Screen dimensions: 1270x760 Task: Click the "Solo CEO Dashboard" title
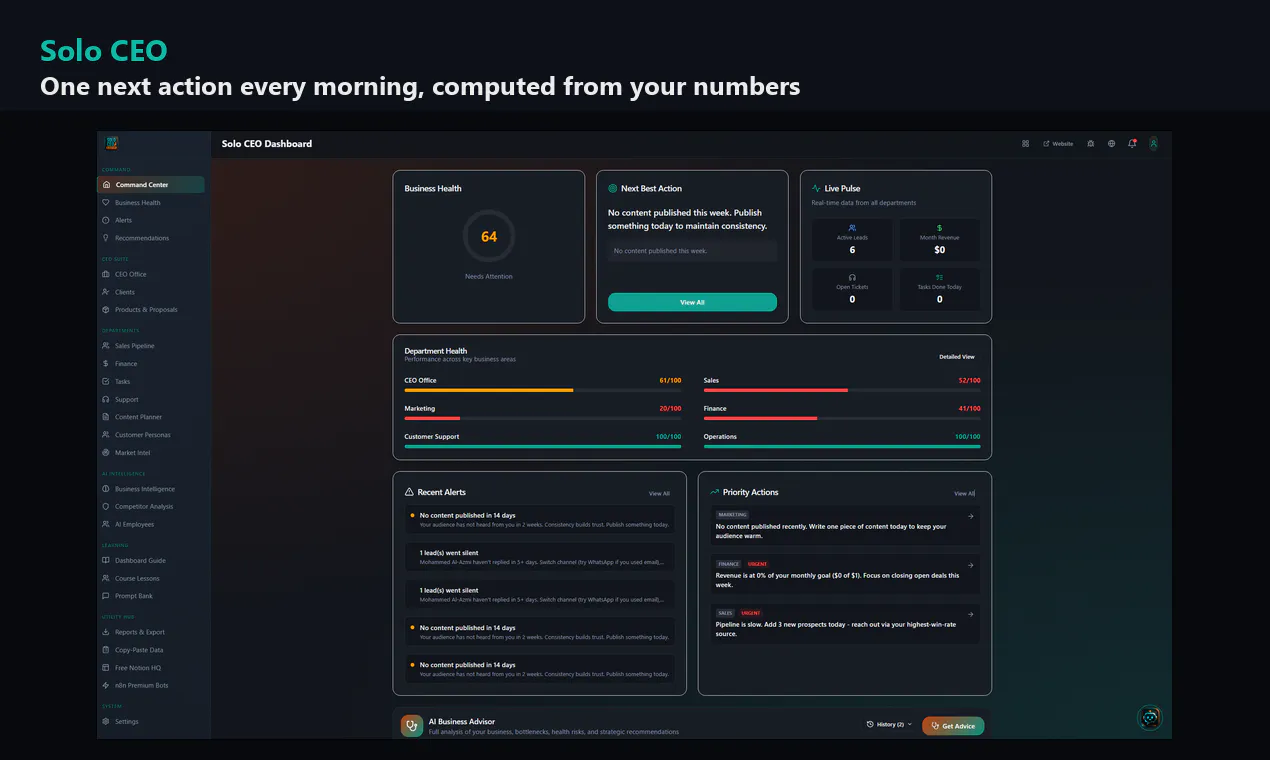267,144
